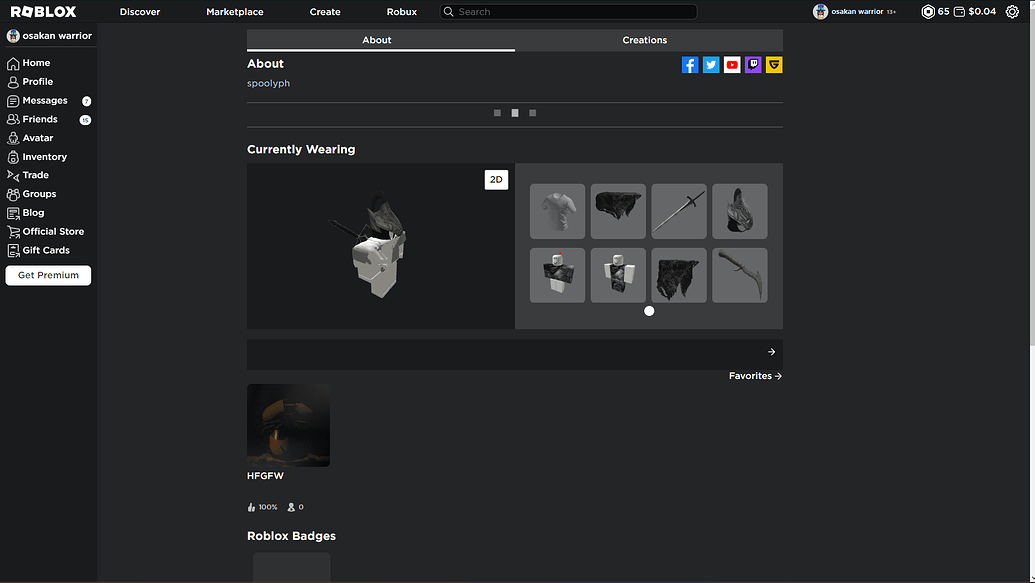
Task: Click the header avatar of osakan warrior
Action: pyautogui.click(x=820, y=12)
